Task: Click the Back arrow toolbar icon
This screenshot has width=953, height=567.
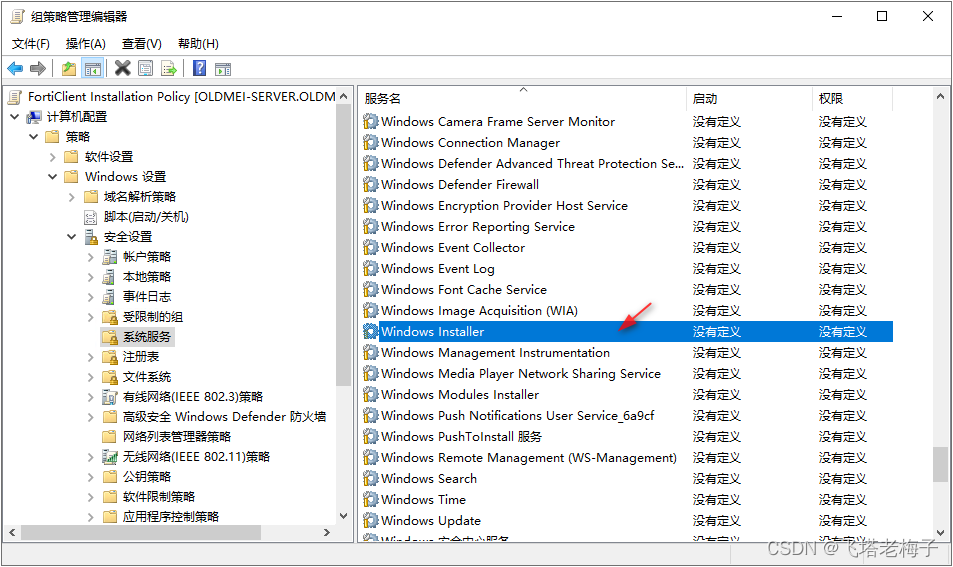Action: (15, 69)
